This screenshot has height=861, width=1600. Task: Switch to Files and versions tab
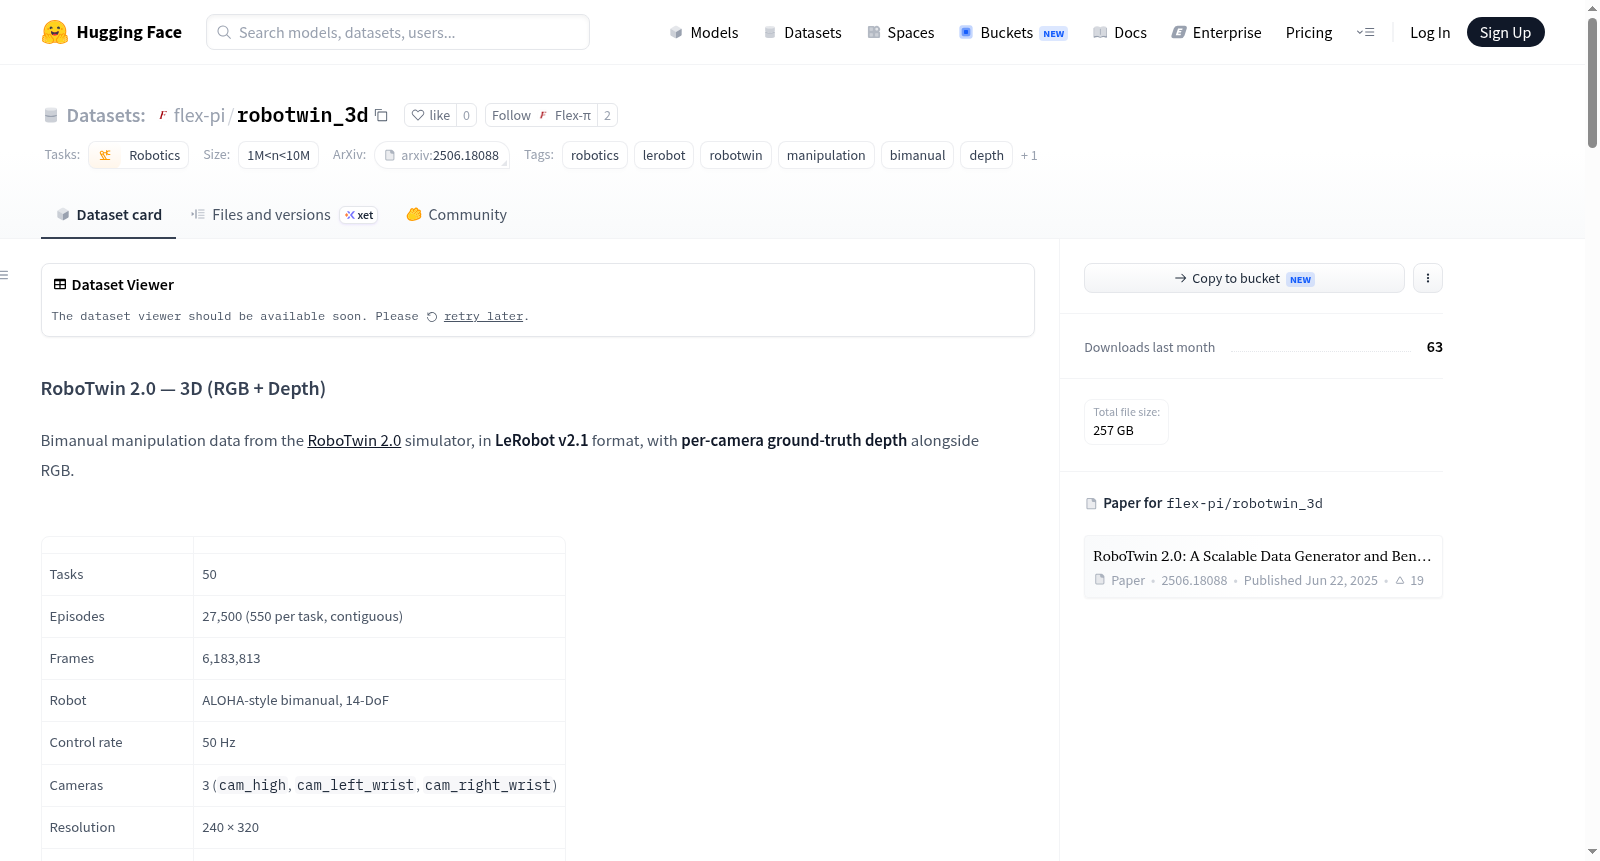point(284,215)
